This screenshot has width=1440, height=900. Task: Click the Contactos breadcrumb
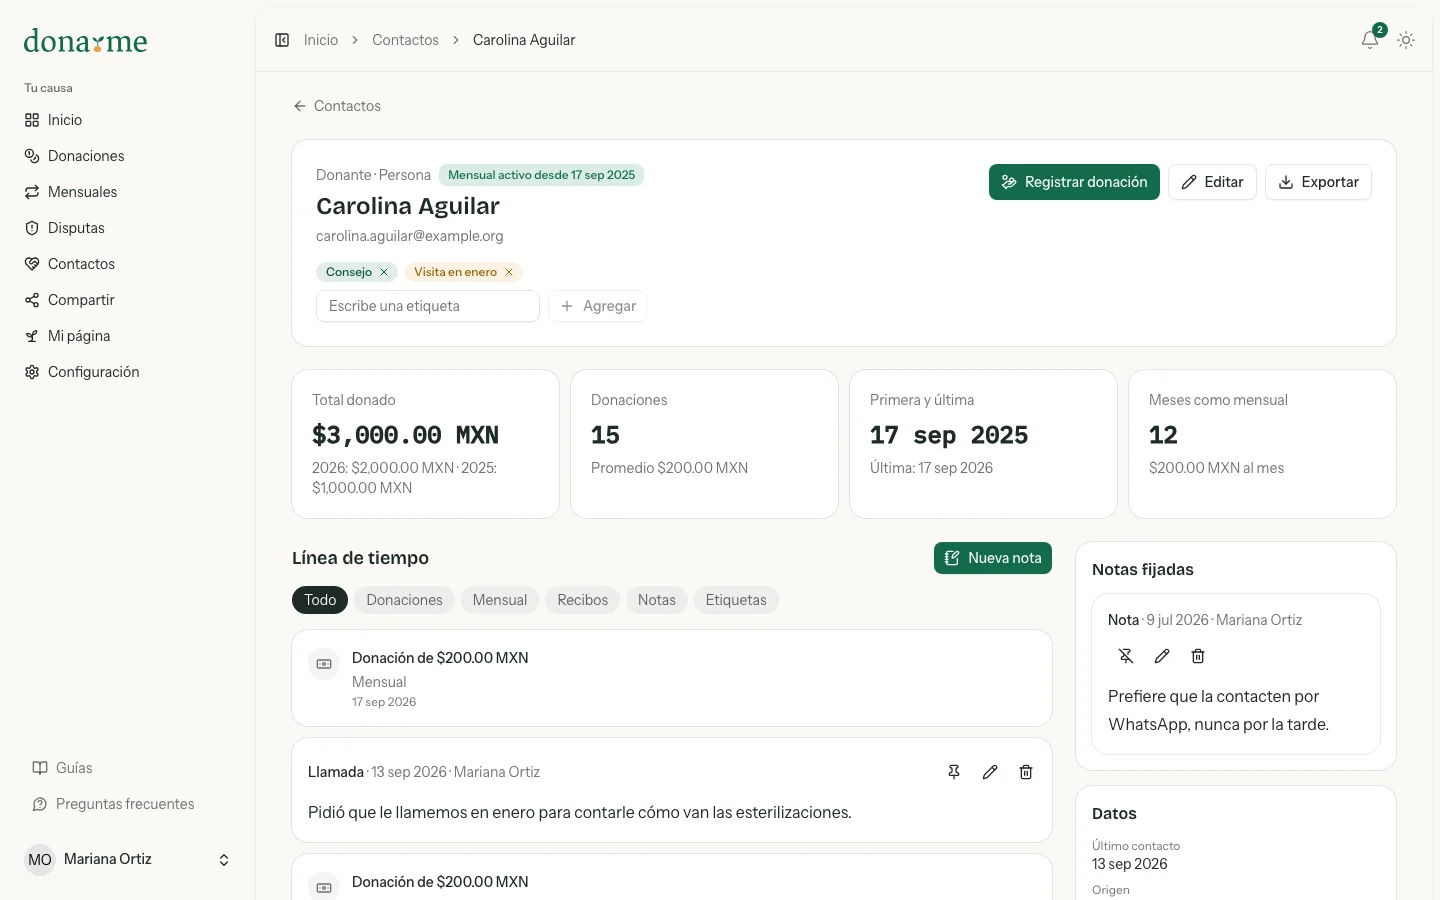[x=405, y=40]
